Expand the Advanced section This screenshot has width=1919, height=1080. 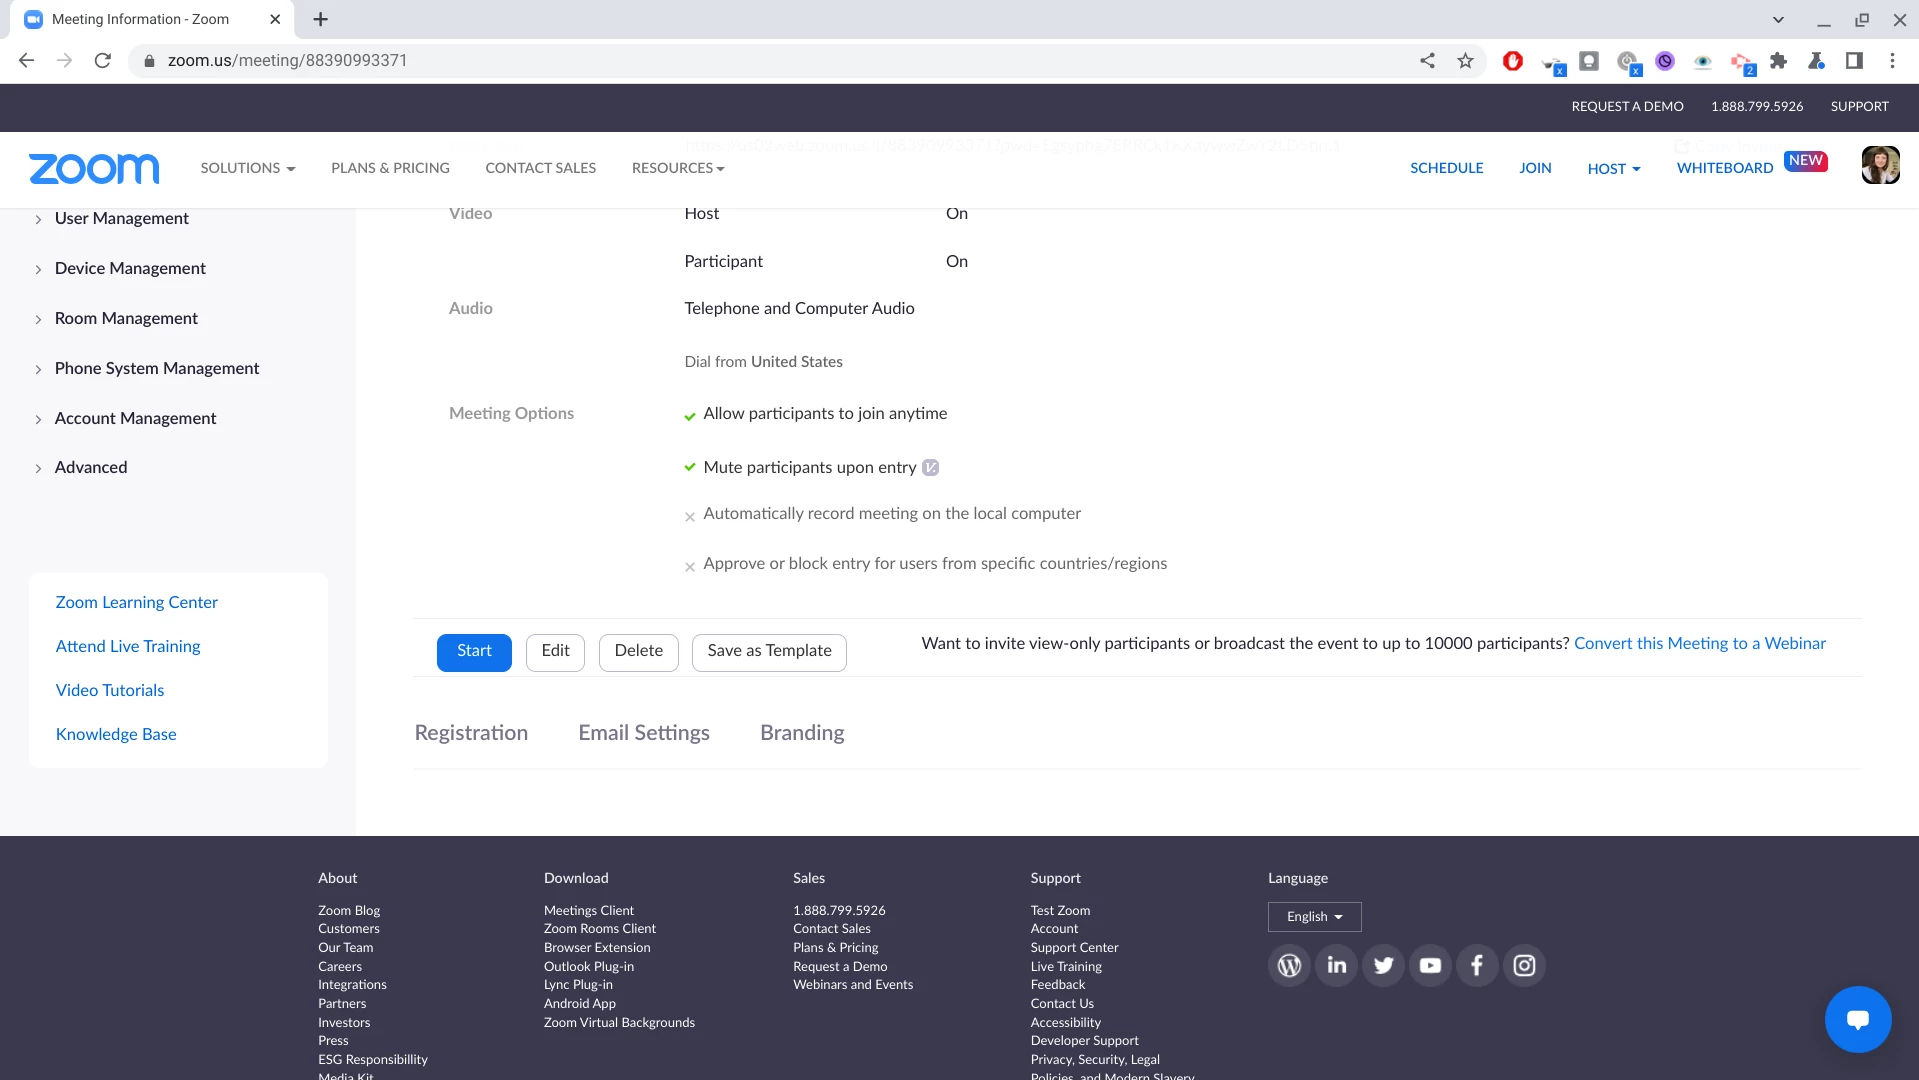coord(80,467)
